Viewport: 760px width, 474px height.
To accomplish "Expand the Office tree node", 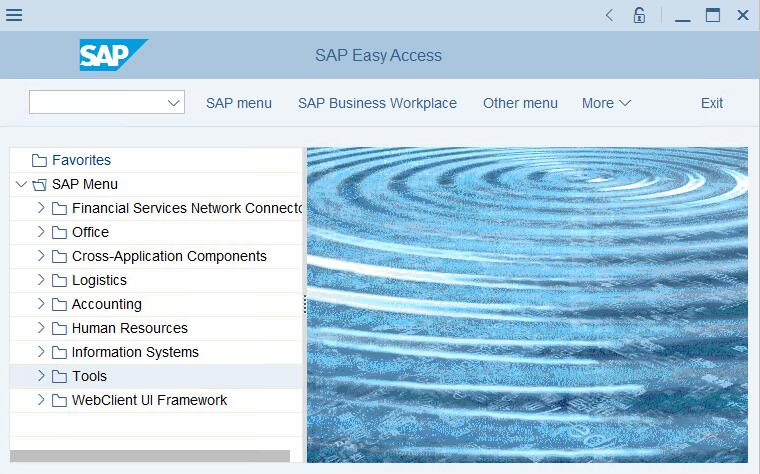I will point(41,232).
